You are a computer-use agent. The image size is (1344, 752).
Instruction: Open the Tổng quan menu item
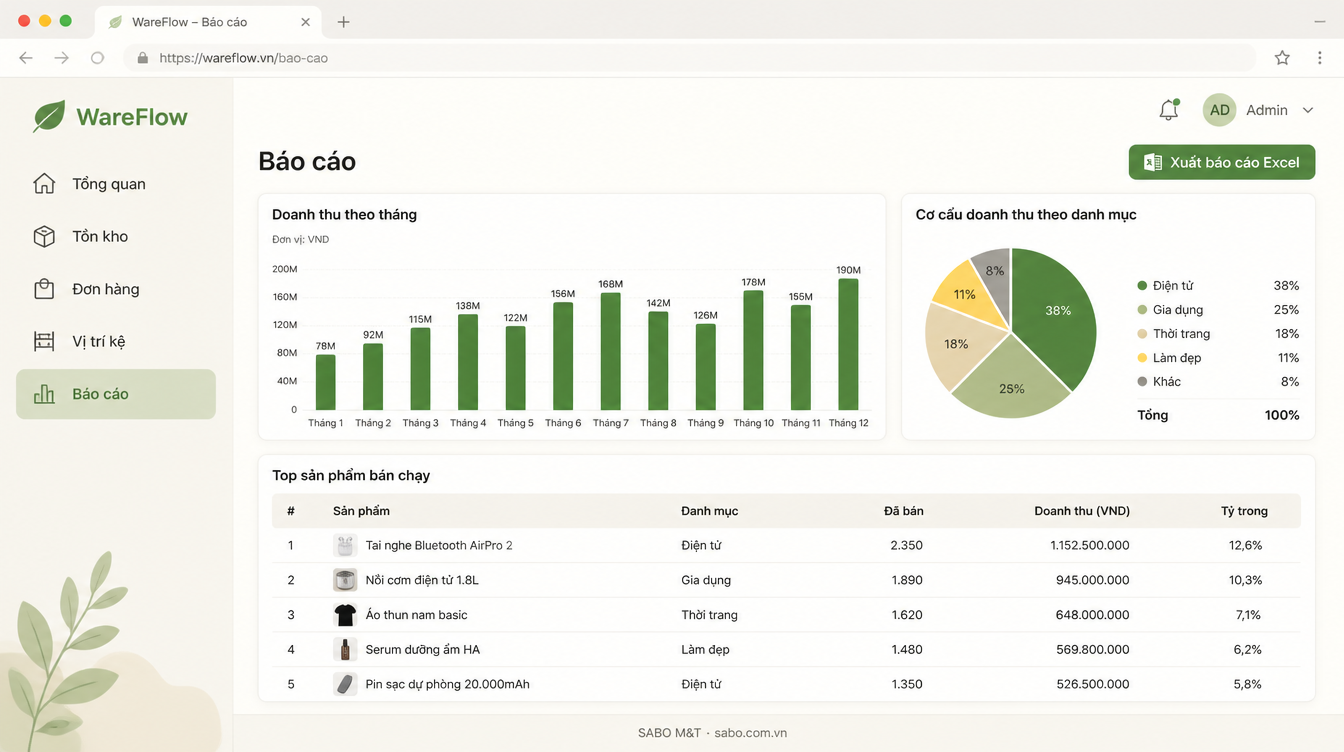[x=116, y=184]
